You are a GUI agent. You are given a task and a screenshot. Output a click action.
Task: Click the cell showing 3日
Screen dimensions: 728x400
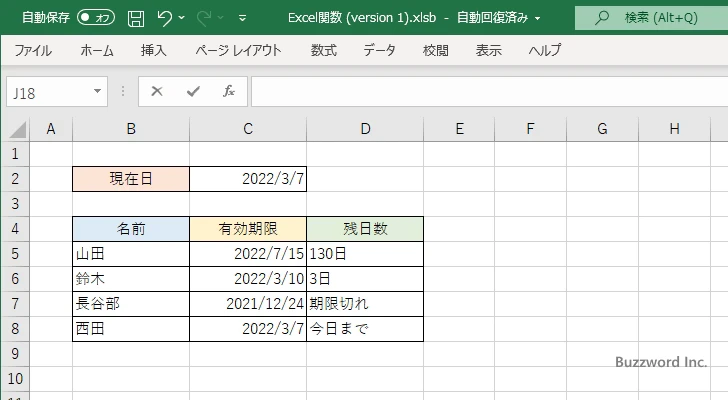(x=365, y=279)
